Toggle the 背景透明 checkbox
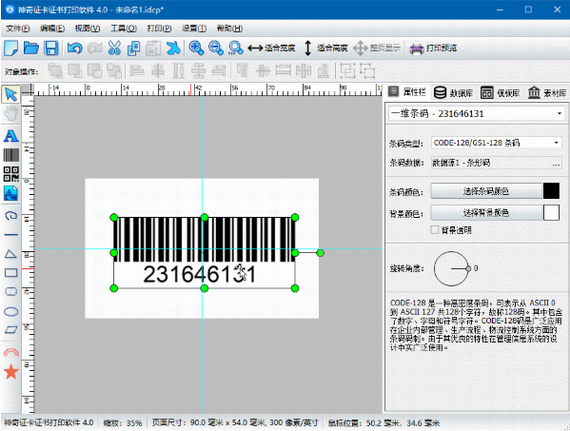 (x=435, y=230)
